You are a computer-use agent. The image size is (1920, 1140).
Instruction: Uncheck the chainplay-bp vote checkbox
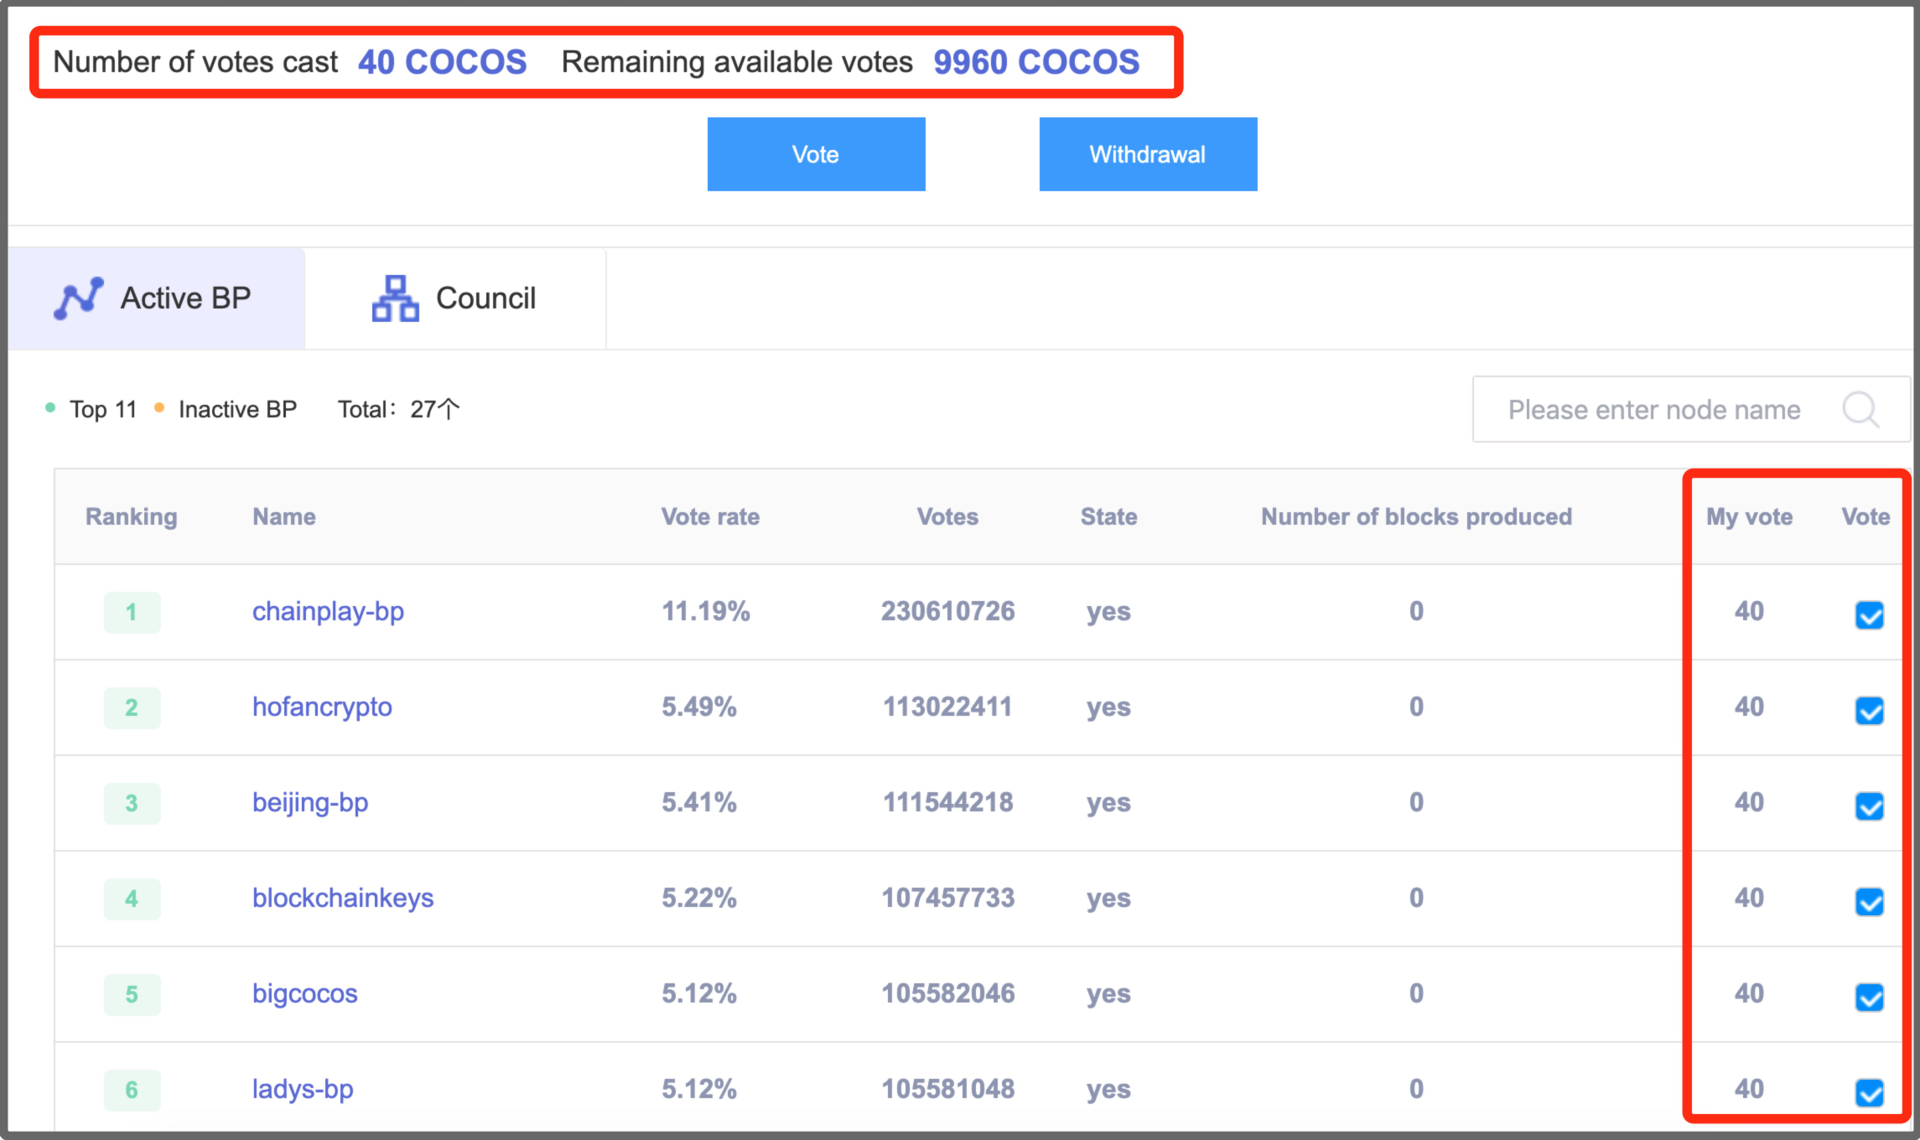tap(1869, 615)
